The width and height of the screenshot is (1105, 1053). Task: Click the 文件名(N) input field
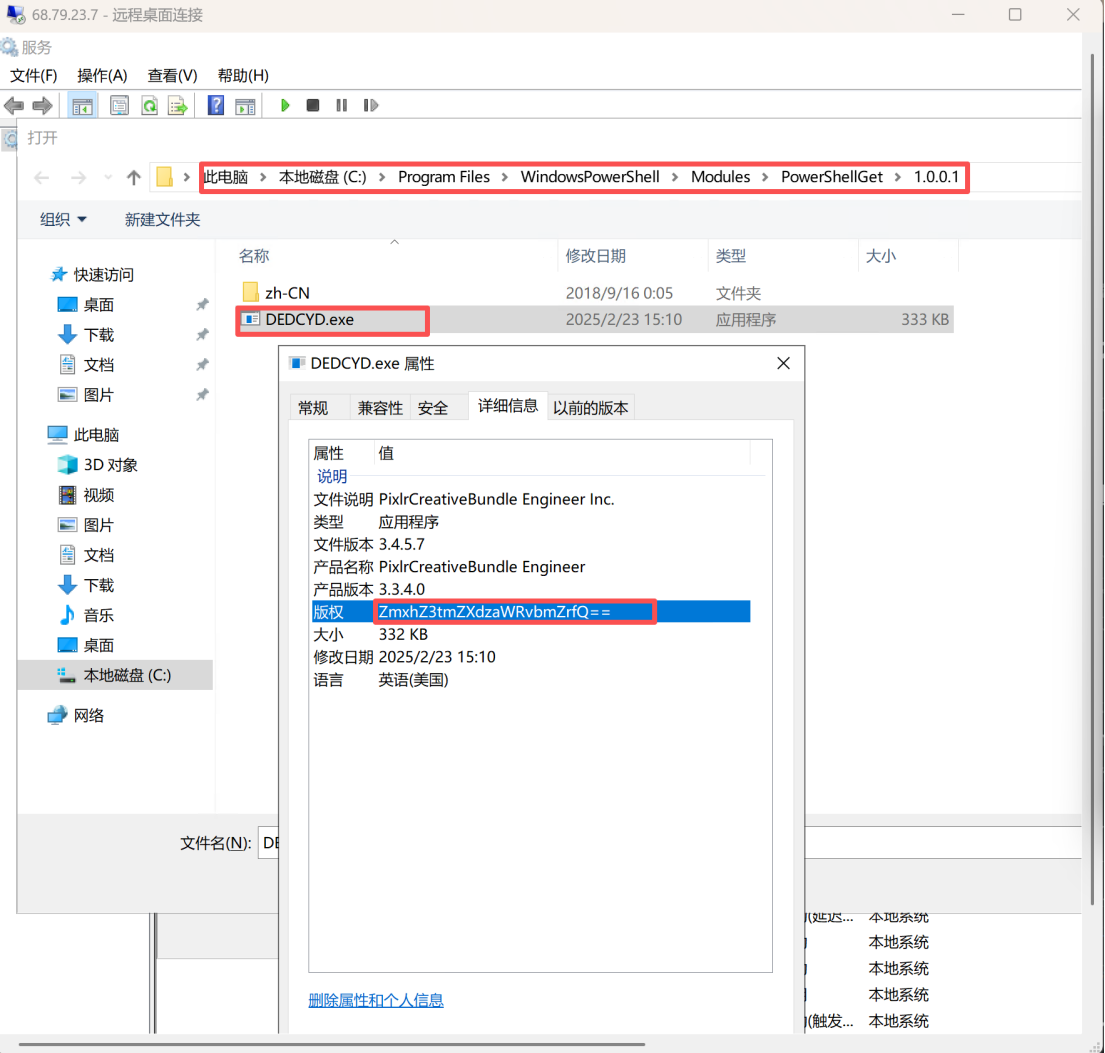(x=671, y=843)
